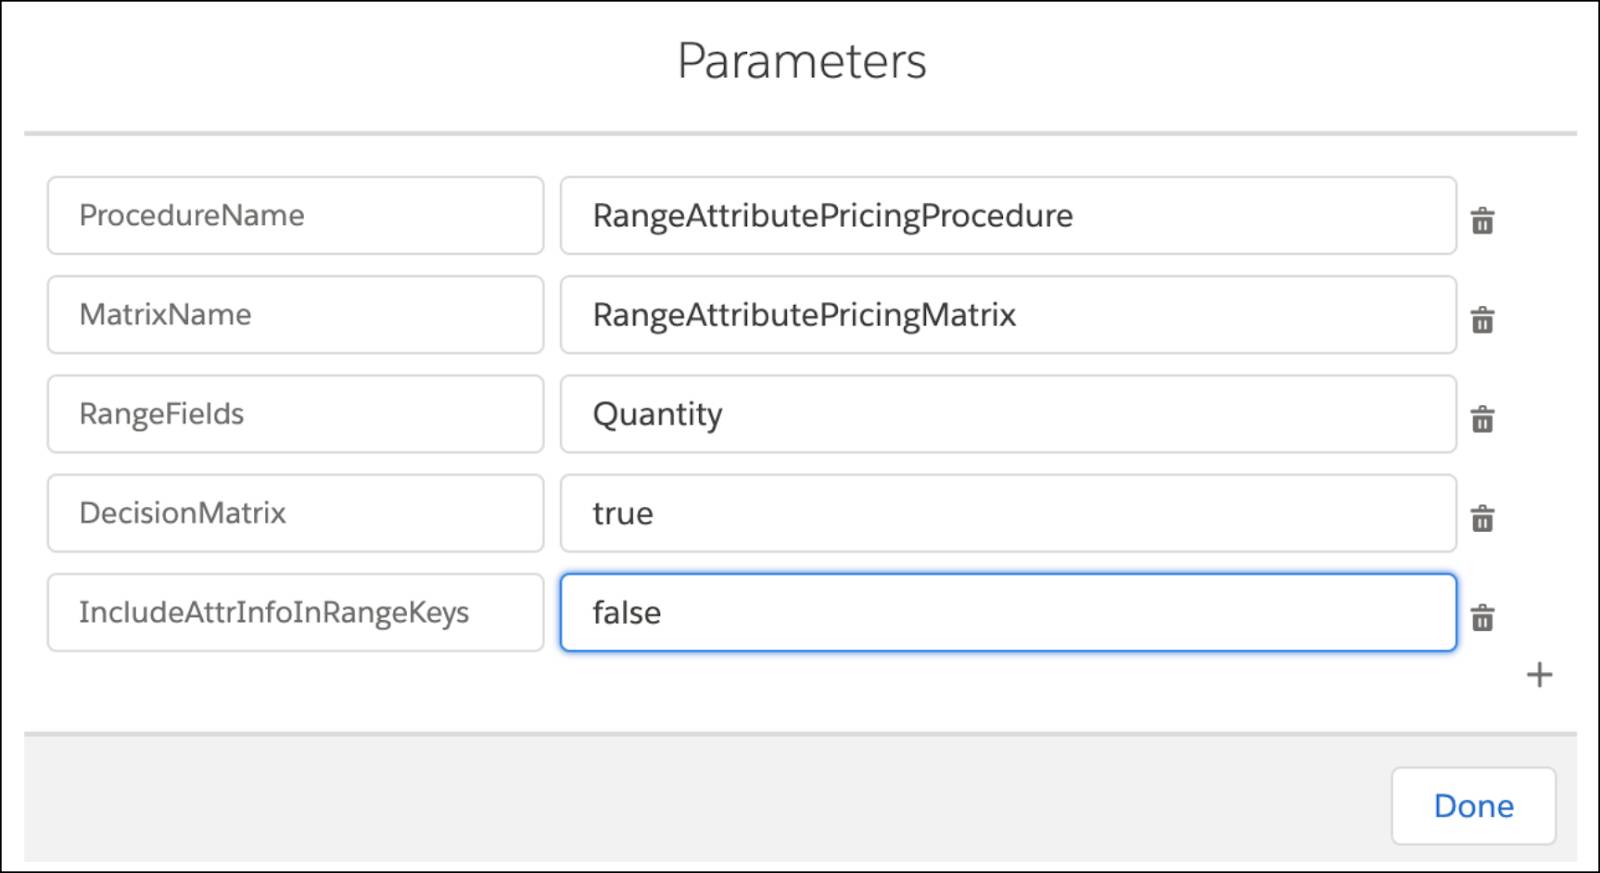Click the gray footer bar left of Done
The width and height of the screenshot is (1600, 873).
coord(700,800)
